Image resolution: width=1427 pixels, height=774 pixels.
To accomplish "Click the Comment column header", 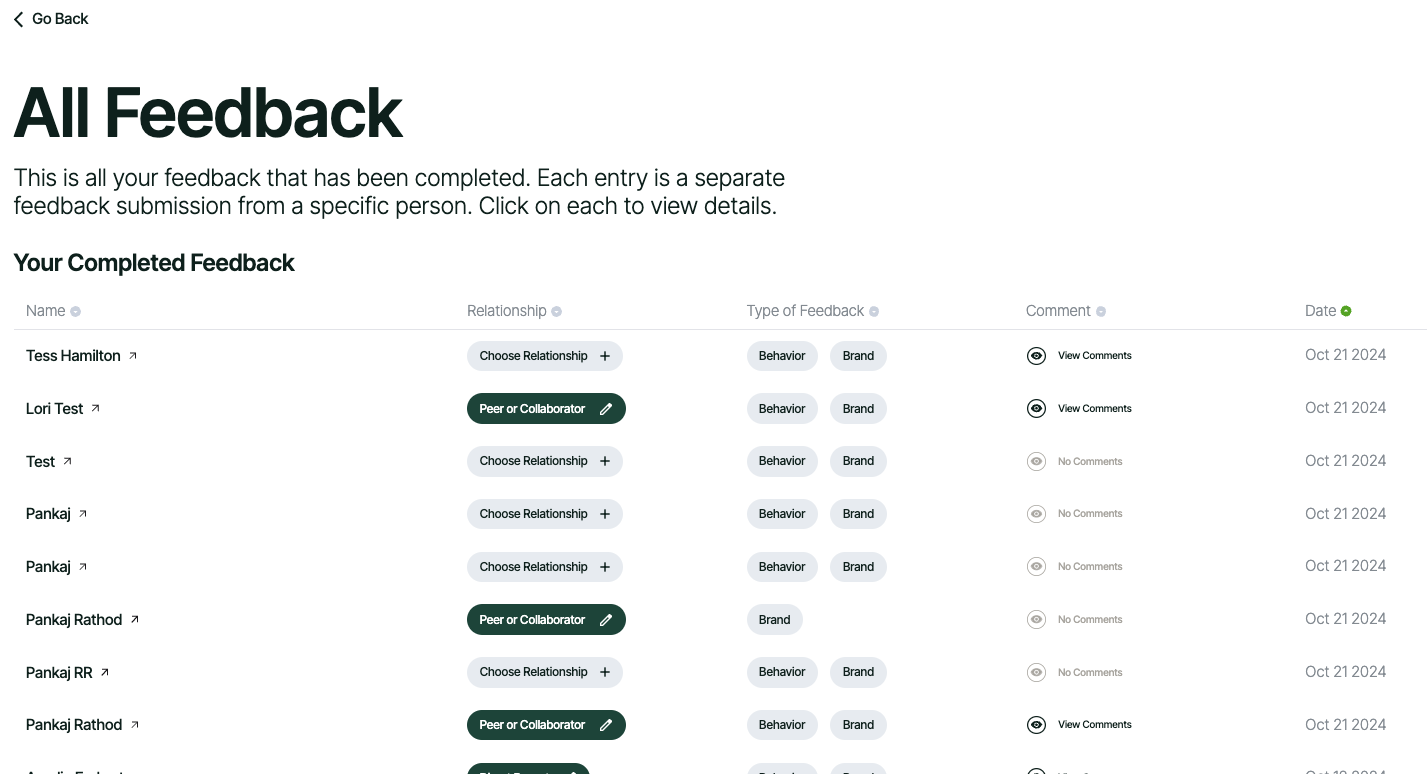I will [x=1058, y=311].
